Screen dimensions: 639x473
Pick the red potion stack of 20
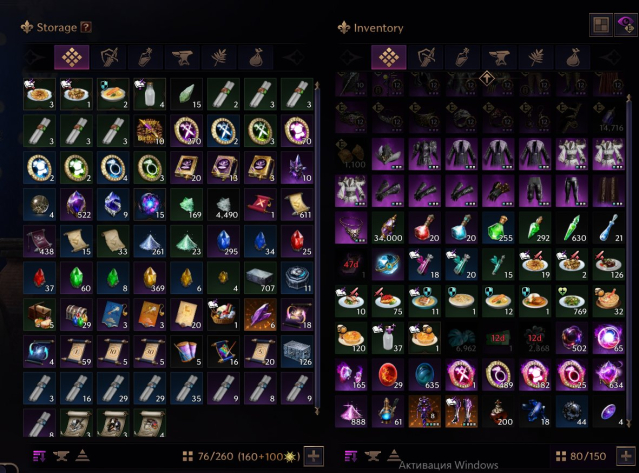coord(425,228)
